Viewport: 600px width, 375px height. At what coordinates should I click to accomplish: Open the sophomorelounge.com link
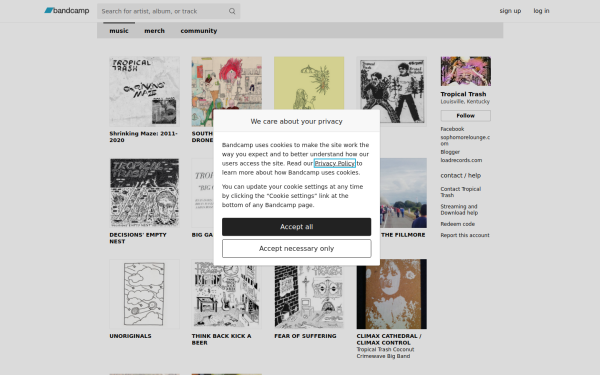click(x=465, y=140)
